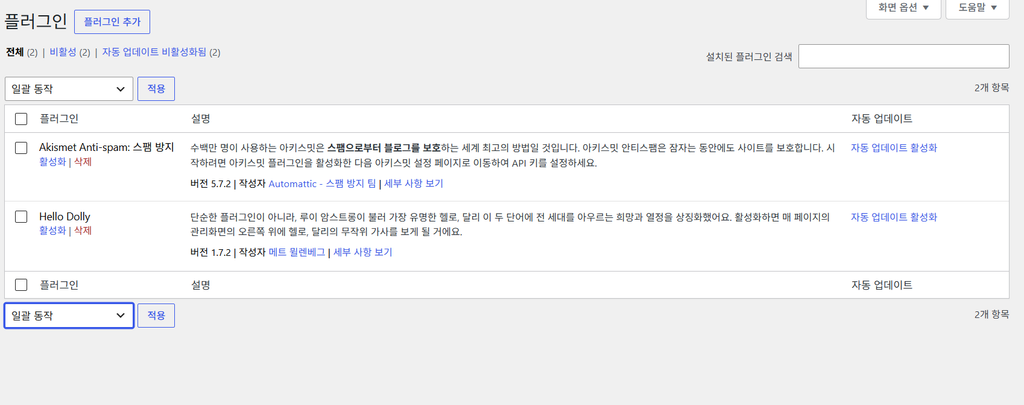Delete Akismet via 삭제 link
Image resolution: width=1024 pixels, height=405 pixels.
pos(82,162)
